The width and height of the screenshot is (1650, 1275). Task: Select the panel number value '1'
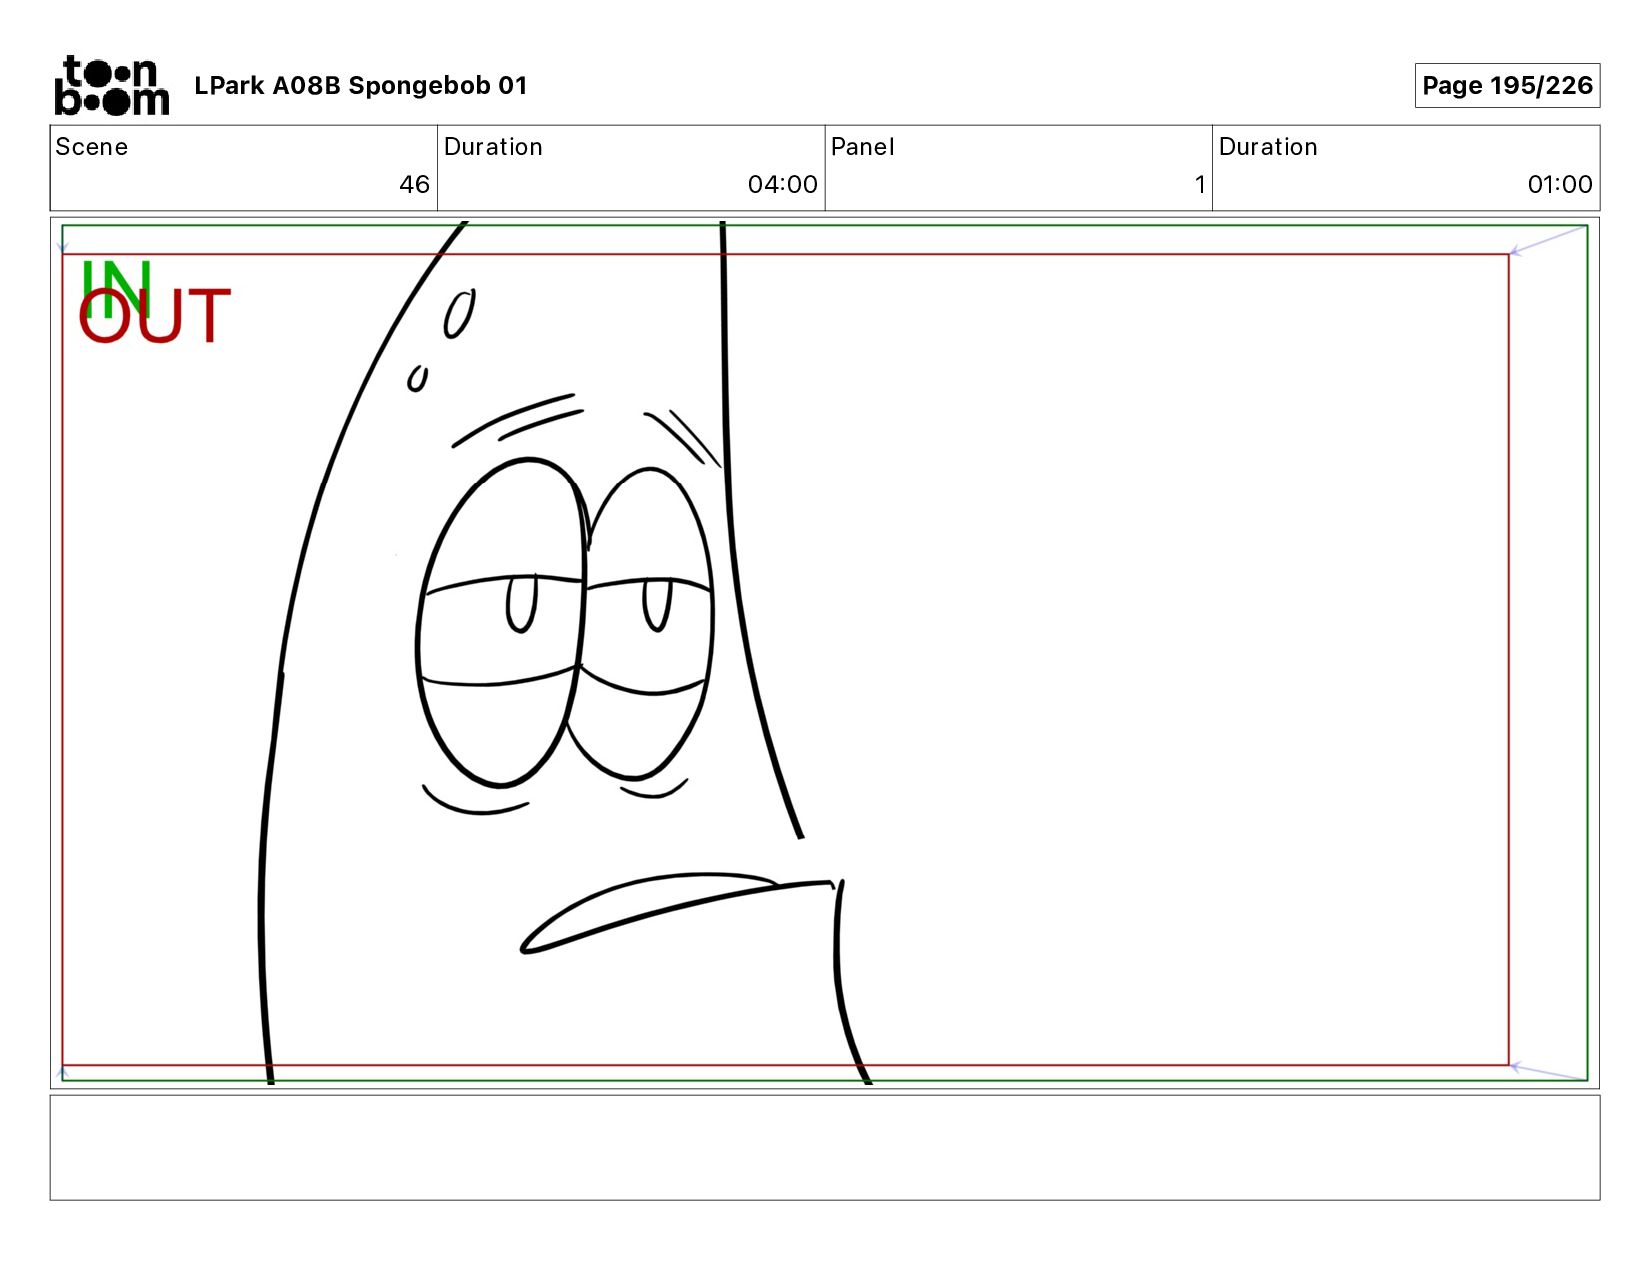coord(1200,184)
